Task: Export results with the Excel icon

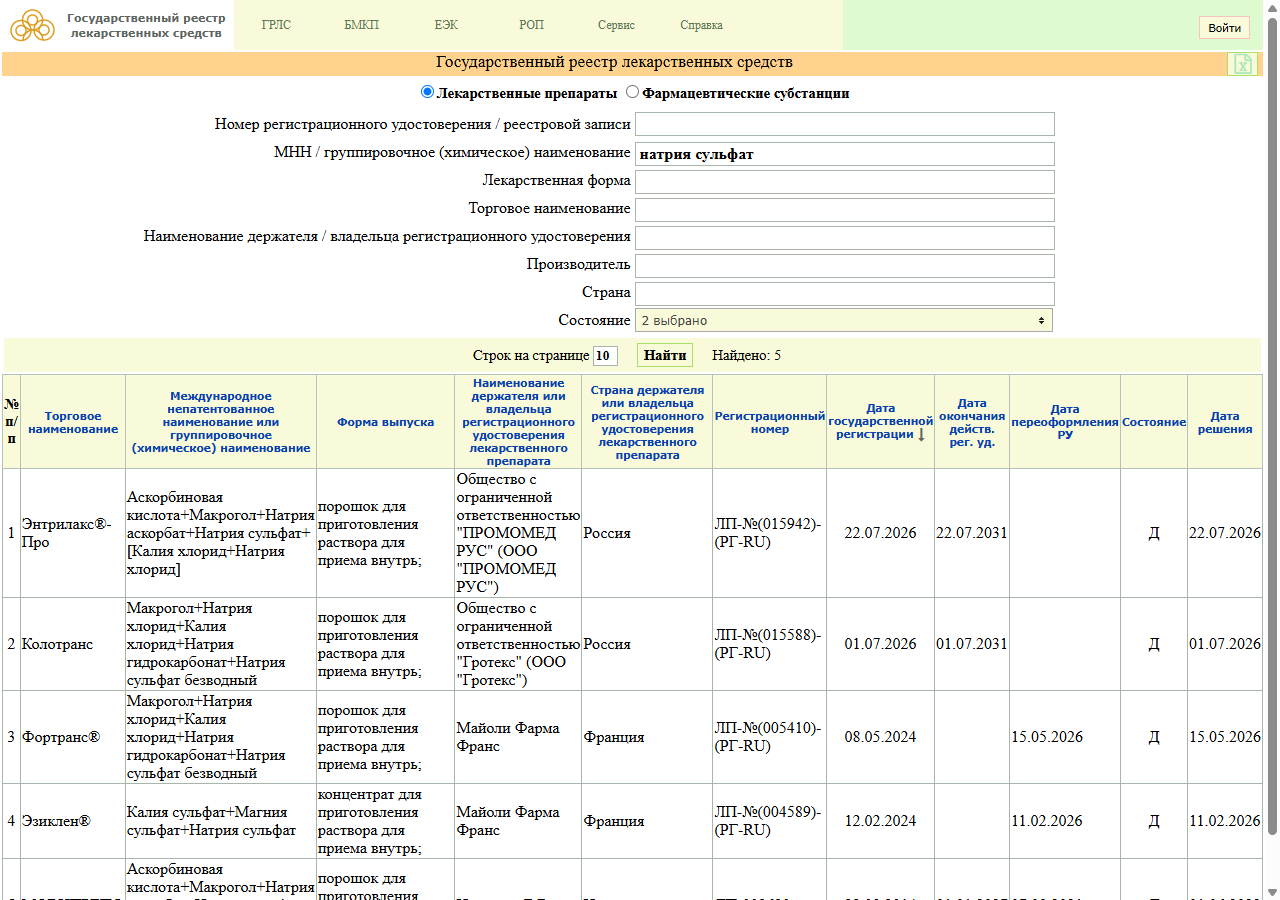Action: (x=1242, y=64)
